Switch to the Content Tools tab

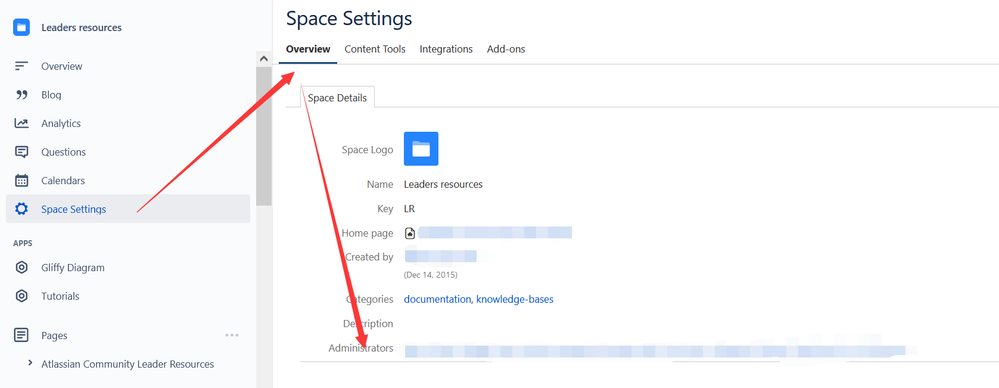tap(375, 49)
